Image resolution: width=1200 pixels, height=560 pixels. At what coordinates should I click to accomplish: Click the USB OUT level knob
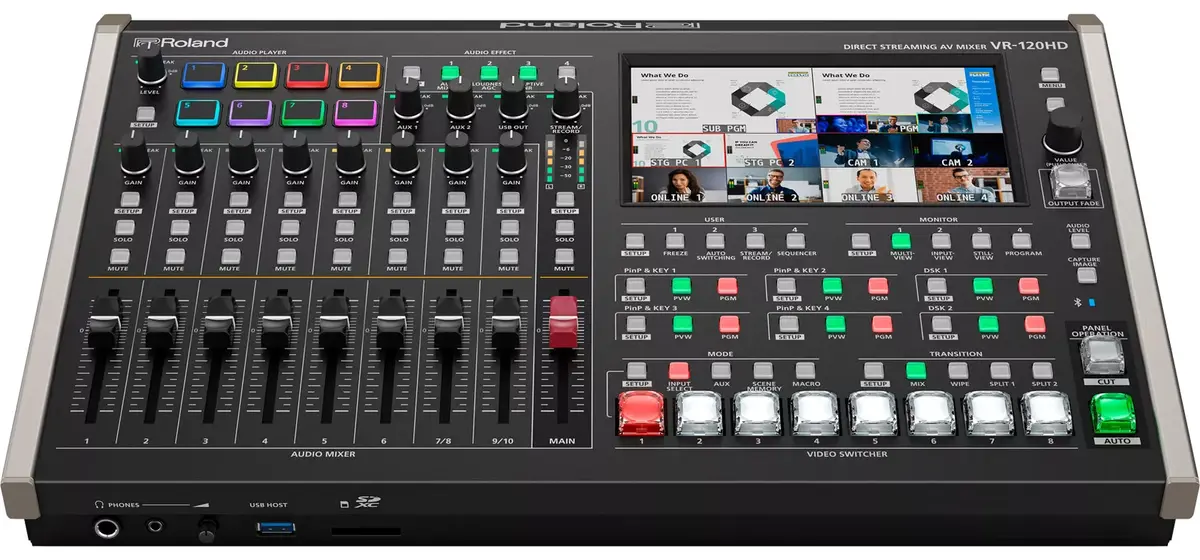[x=513, y=102]
